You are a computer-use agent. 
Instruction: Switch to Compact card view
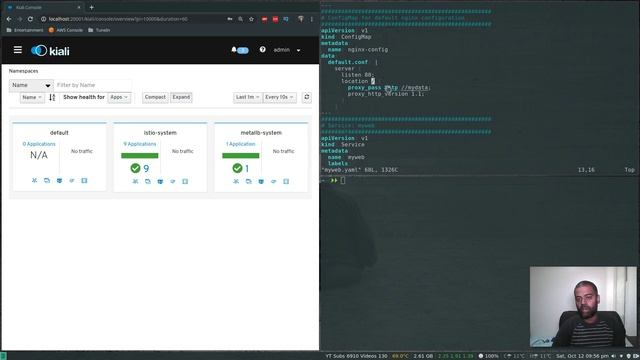[155, 97]
